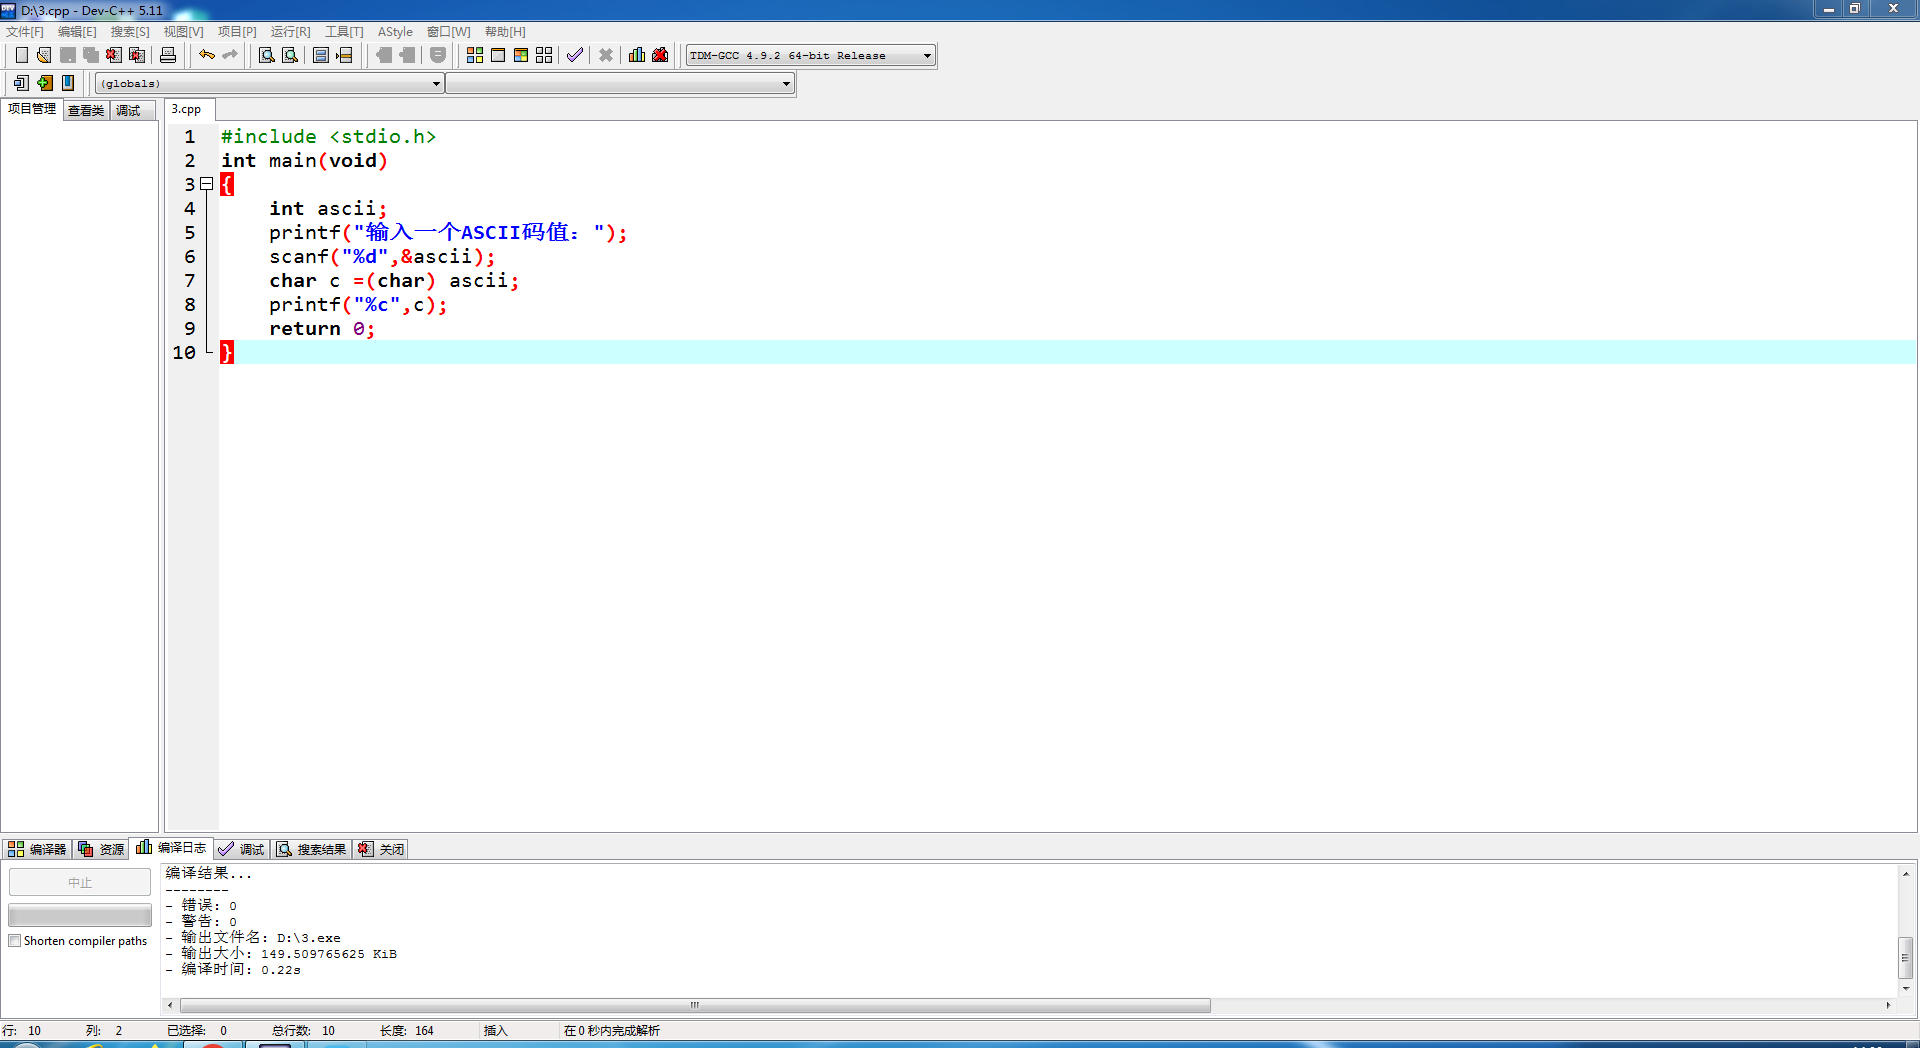This screenshot has width=1920, height=1048.
Task: Open a file using the toolbar icon
Action: [x=44, y=55]
